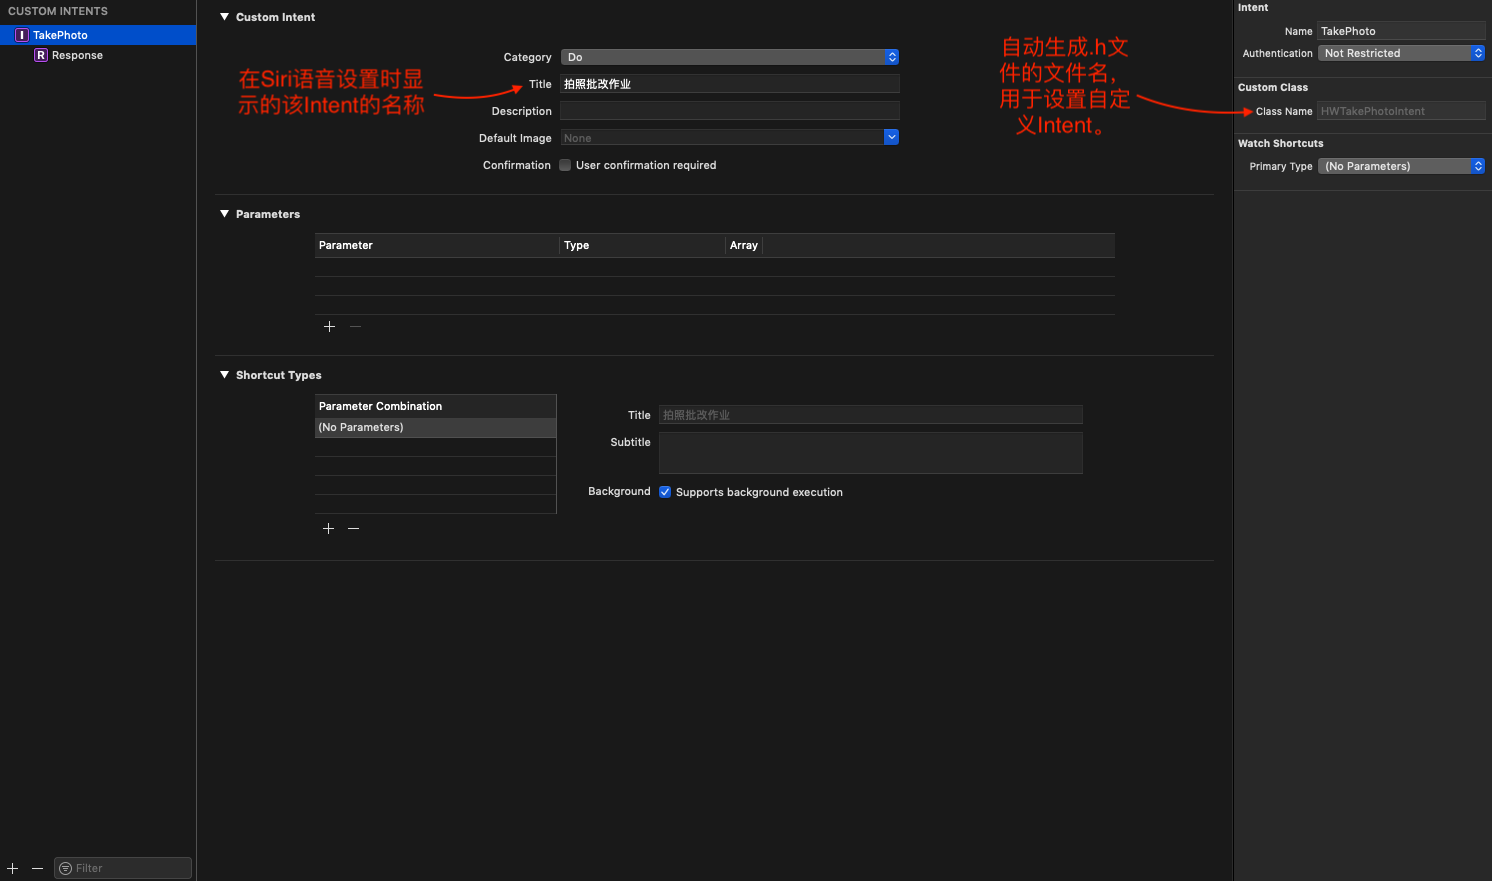Screen dimensions: 1492x881
Task: Uncheck Supports background execution
Action: [x=665, y=492]
